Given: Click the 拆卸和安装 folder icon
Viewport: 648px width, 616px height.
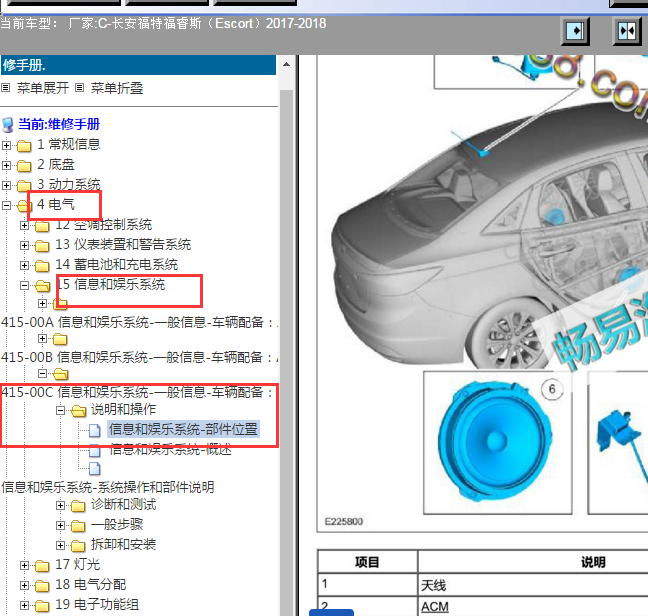Looking at the screenshot, I should pos(78,546).
